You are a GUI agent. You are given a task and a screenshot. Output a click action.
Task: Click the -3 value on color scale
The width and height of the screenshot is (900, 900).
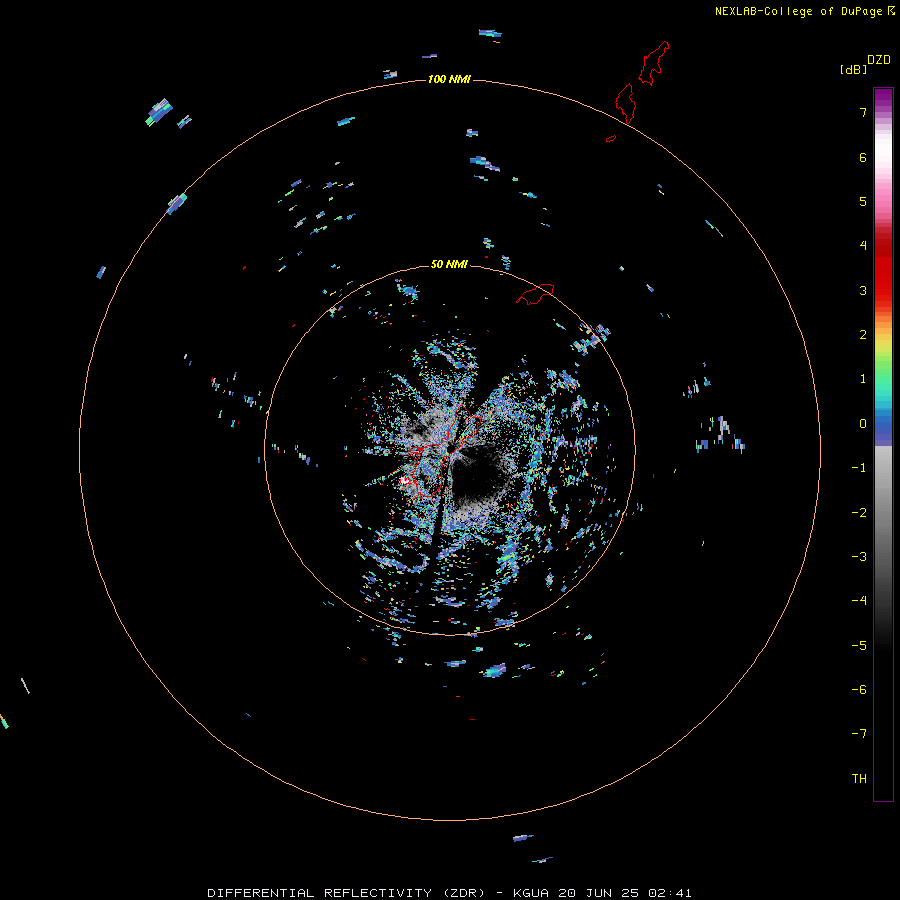[859, 557]
